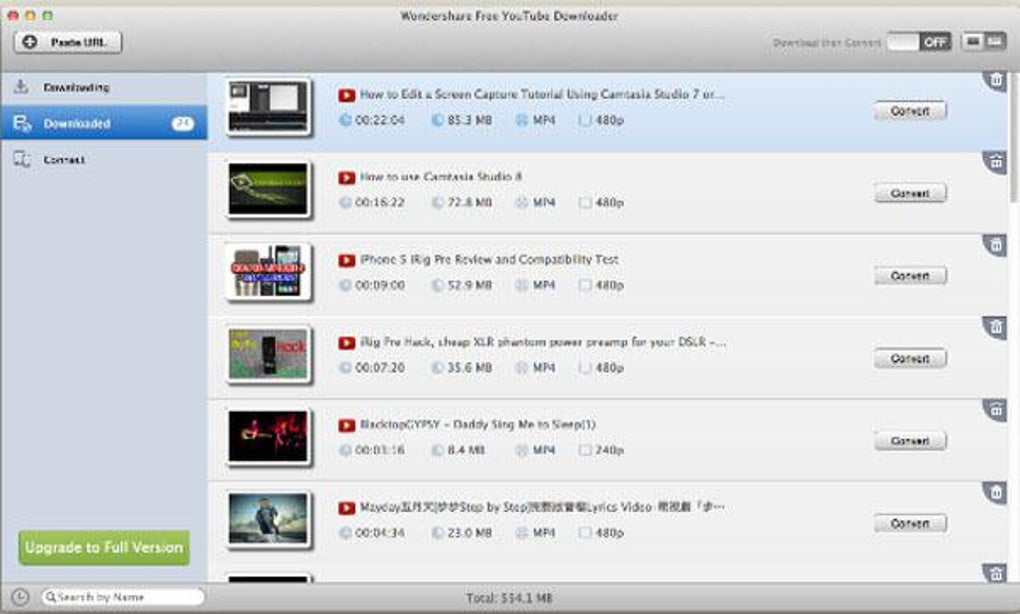Delete the iPhone 5 iRig Pre Review video

996,245
